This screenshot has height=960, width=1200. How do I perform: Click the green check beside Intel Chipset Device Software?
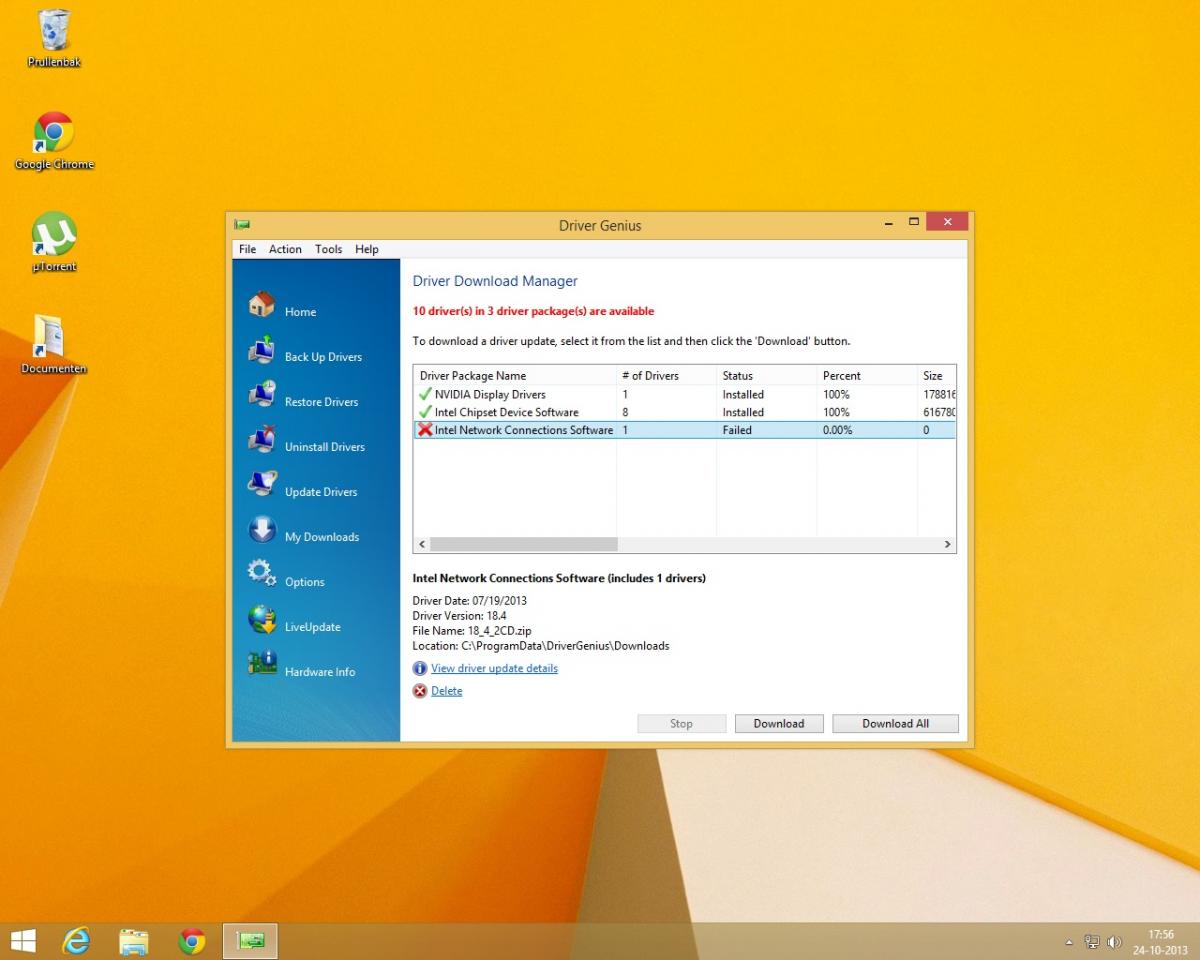tap(425, 412)
